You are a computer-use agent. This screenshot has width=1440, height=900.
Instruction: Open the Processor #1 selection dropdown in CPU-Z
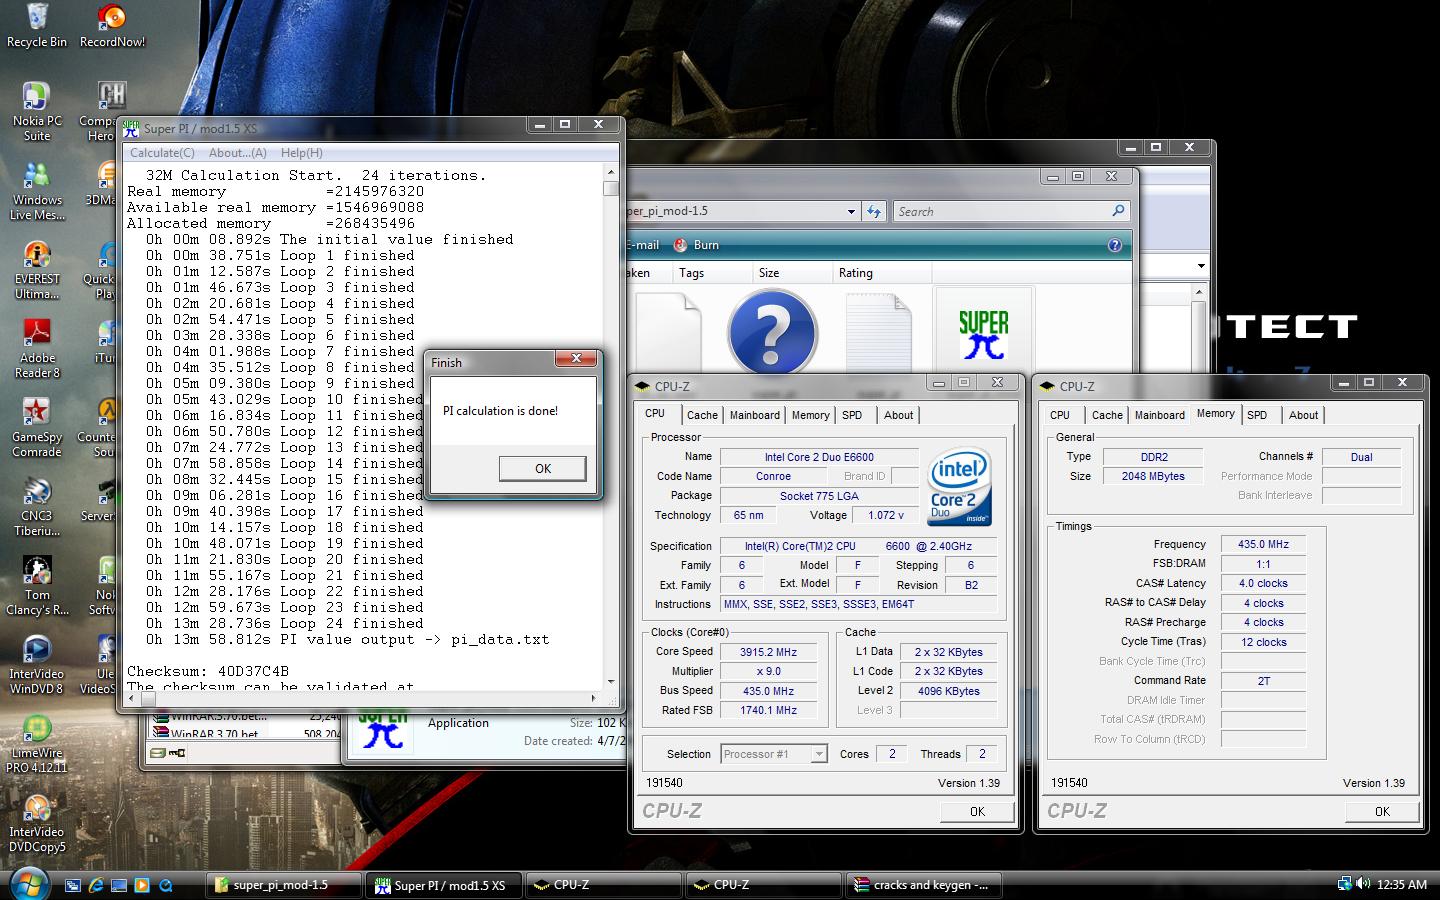coord(818,754)
